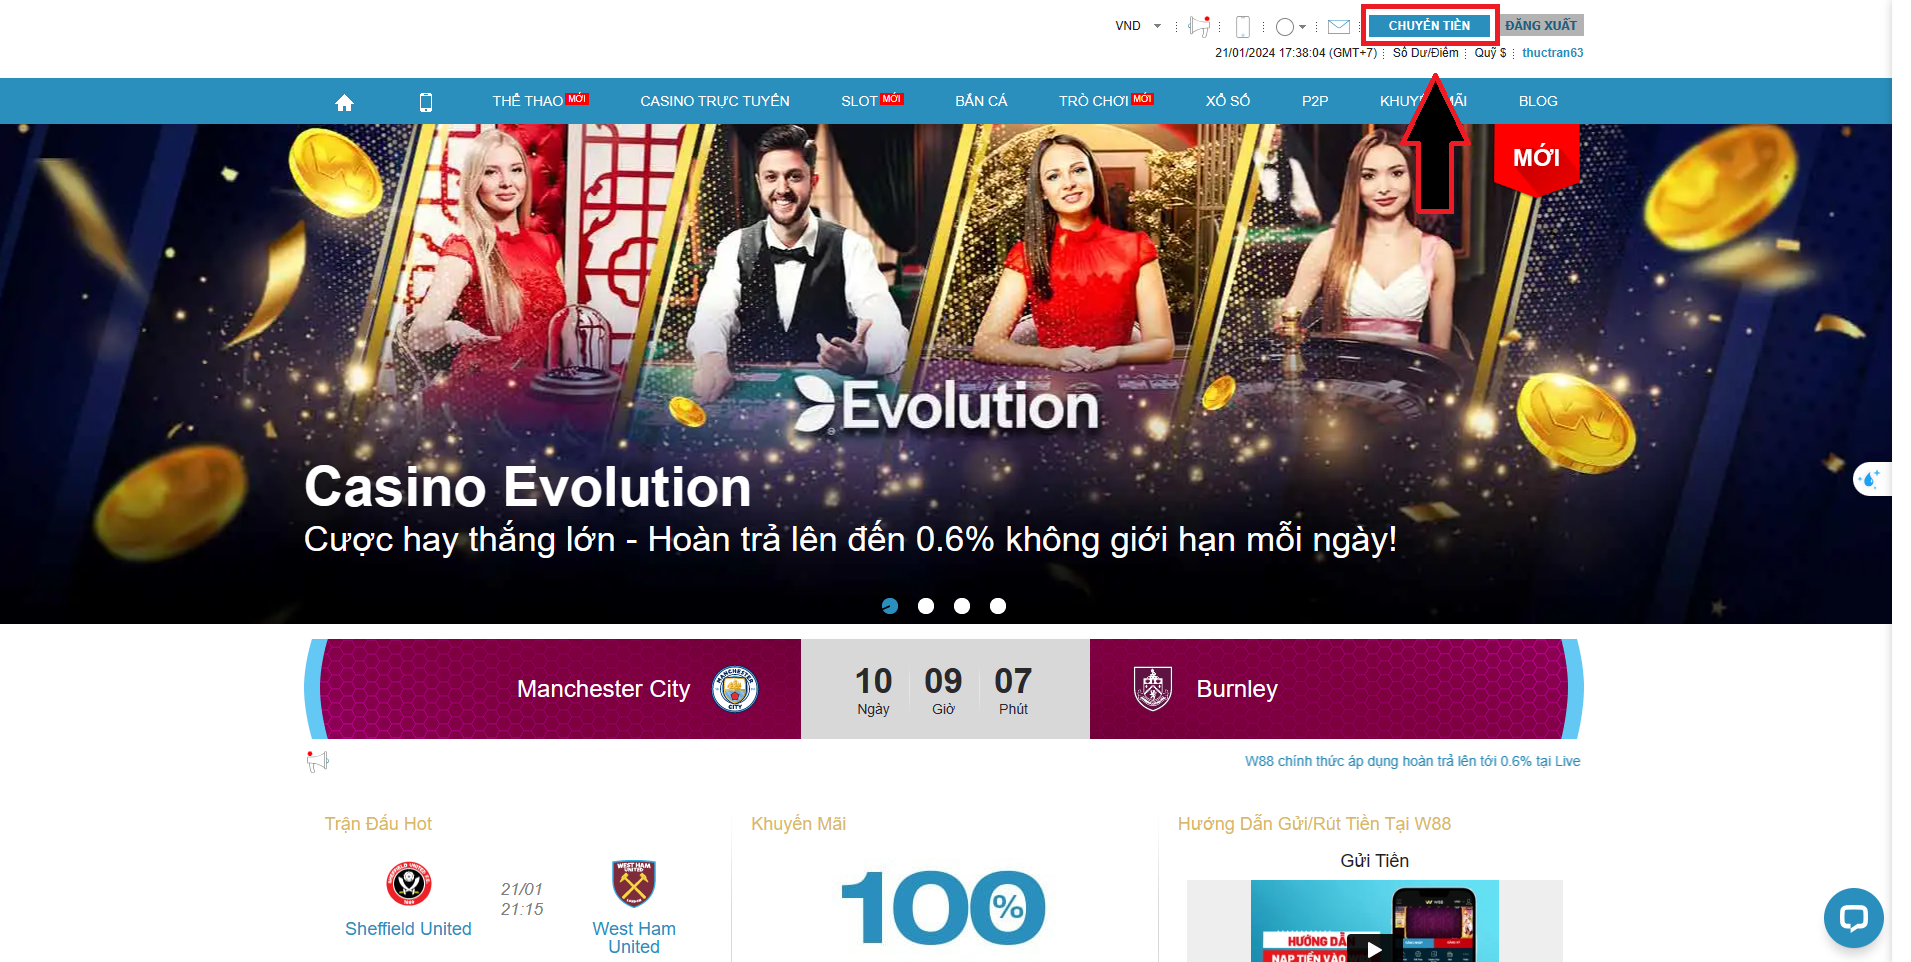Open the mobile icon in blue navigation bar
Image resolution: width=1911 pixels, height=962 pixels.
pos(425,102)
